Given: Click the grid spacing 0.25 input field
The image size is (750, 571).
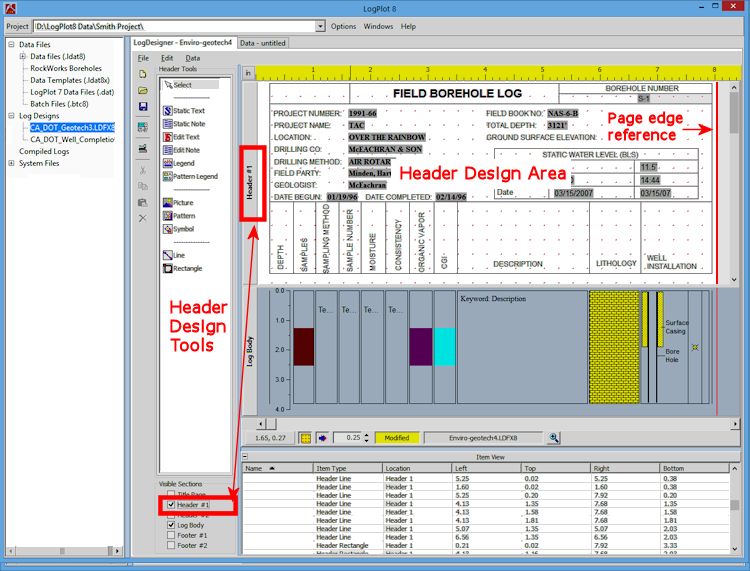Looking at the screenshot, I should (348, 438).
